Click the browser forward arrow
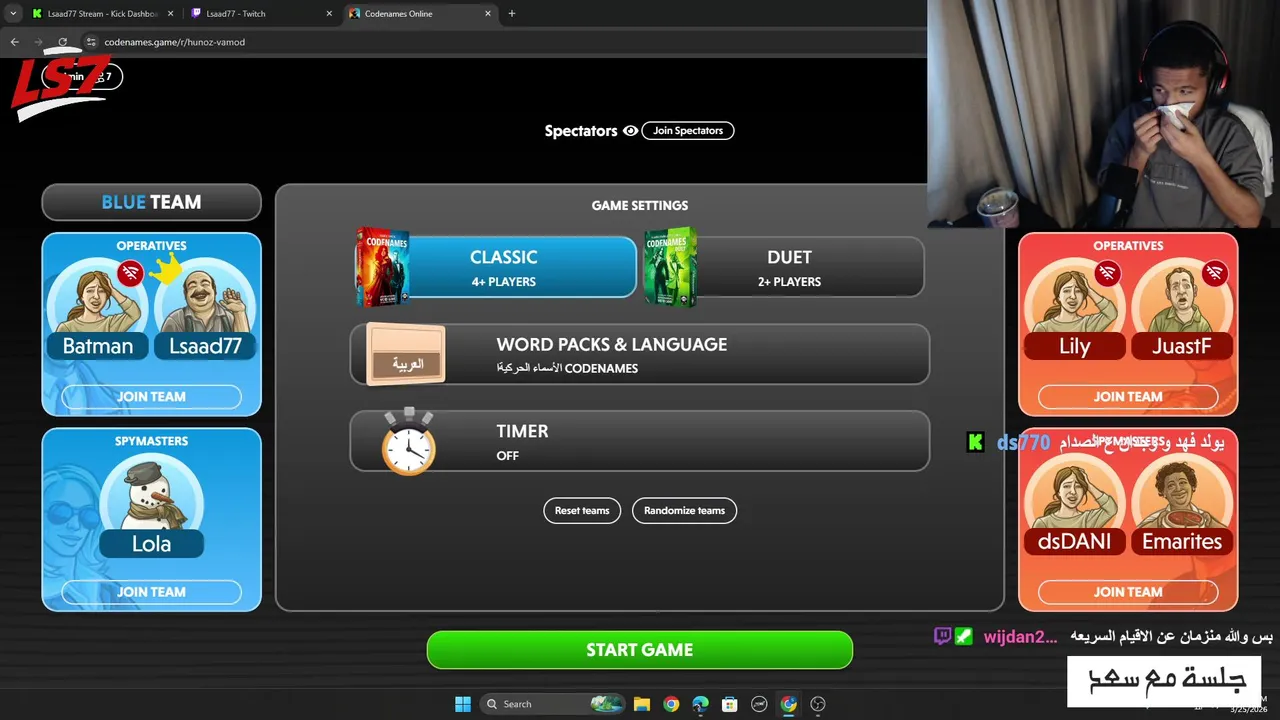This screenshot has width=1280, height=720. pyautogui.click(x=38, y=42)
